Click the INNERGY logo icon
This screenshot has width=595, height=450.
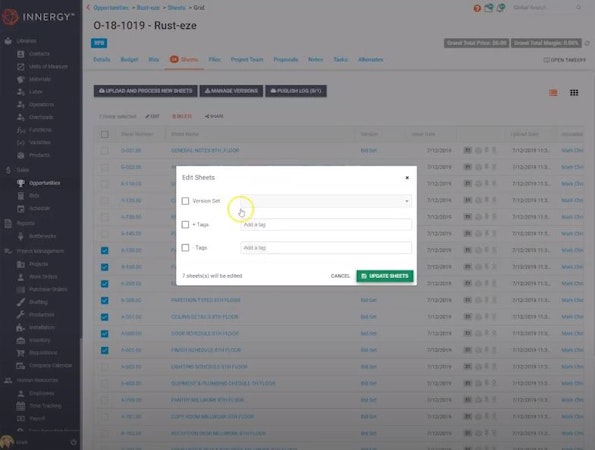(10, 17)
